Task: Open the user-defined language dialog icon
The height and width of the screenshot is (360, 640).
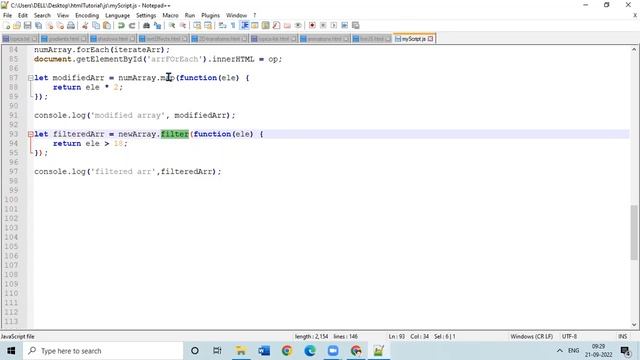Action: click(x=255, y=25)
